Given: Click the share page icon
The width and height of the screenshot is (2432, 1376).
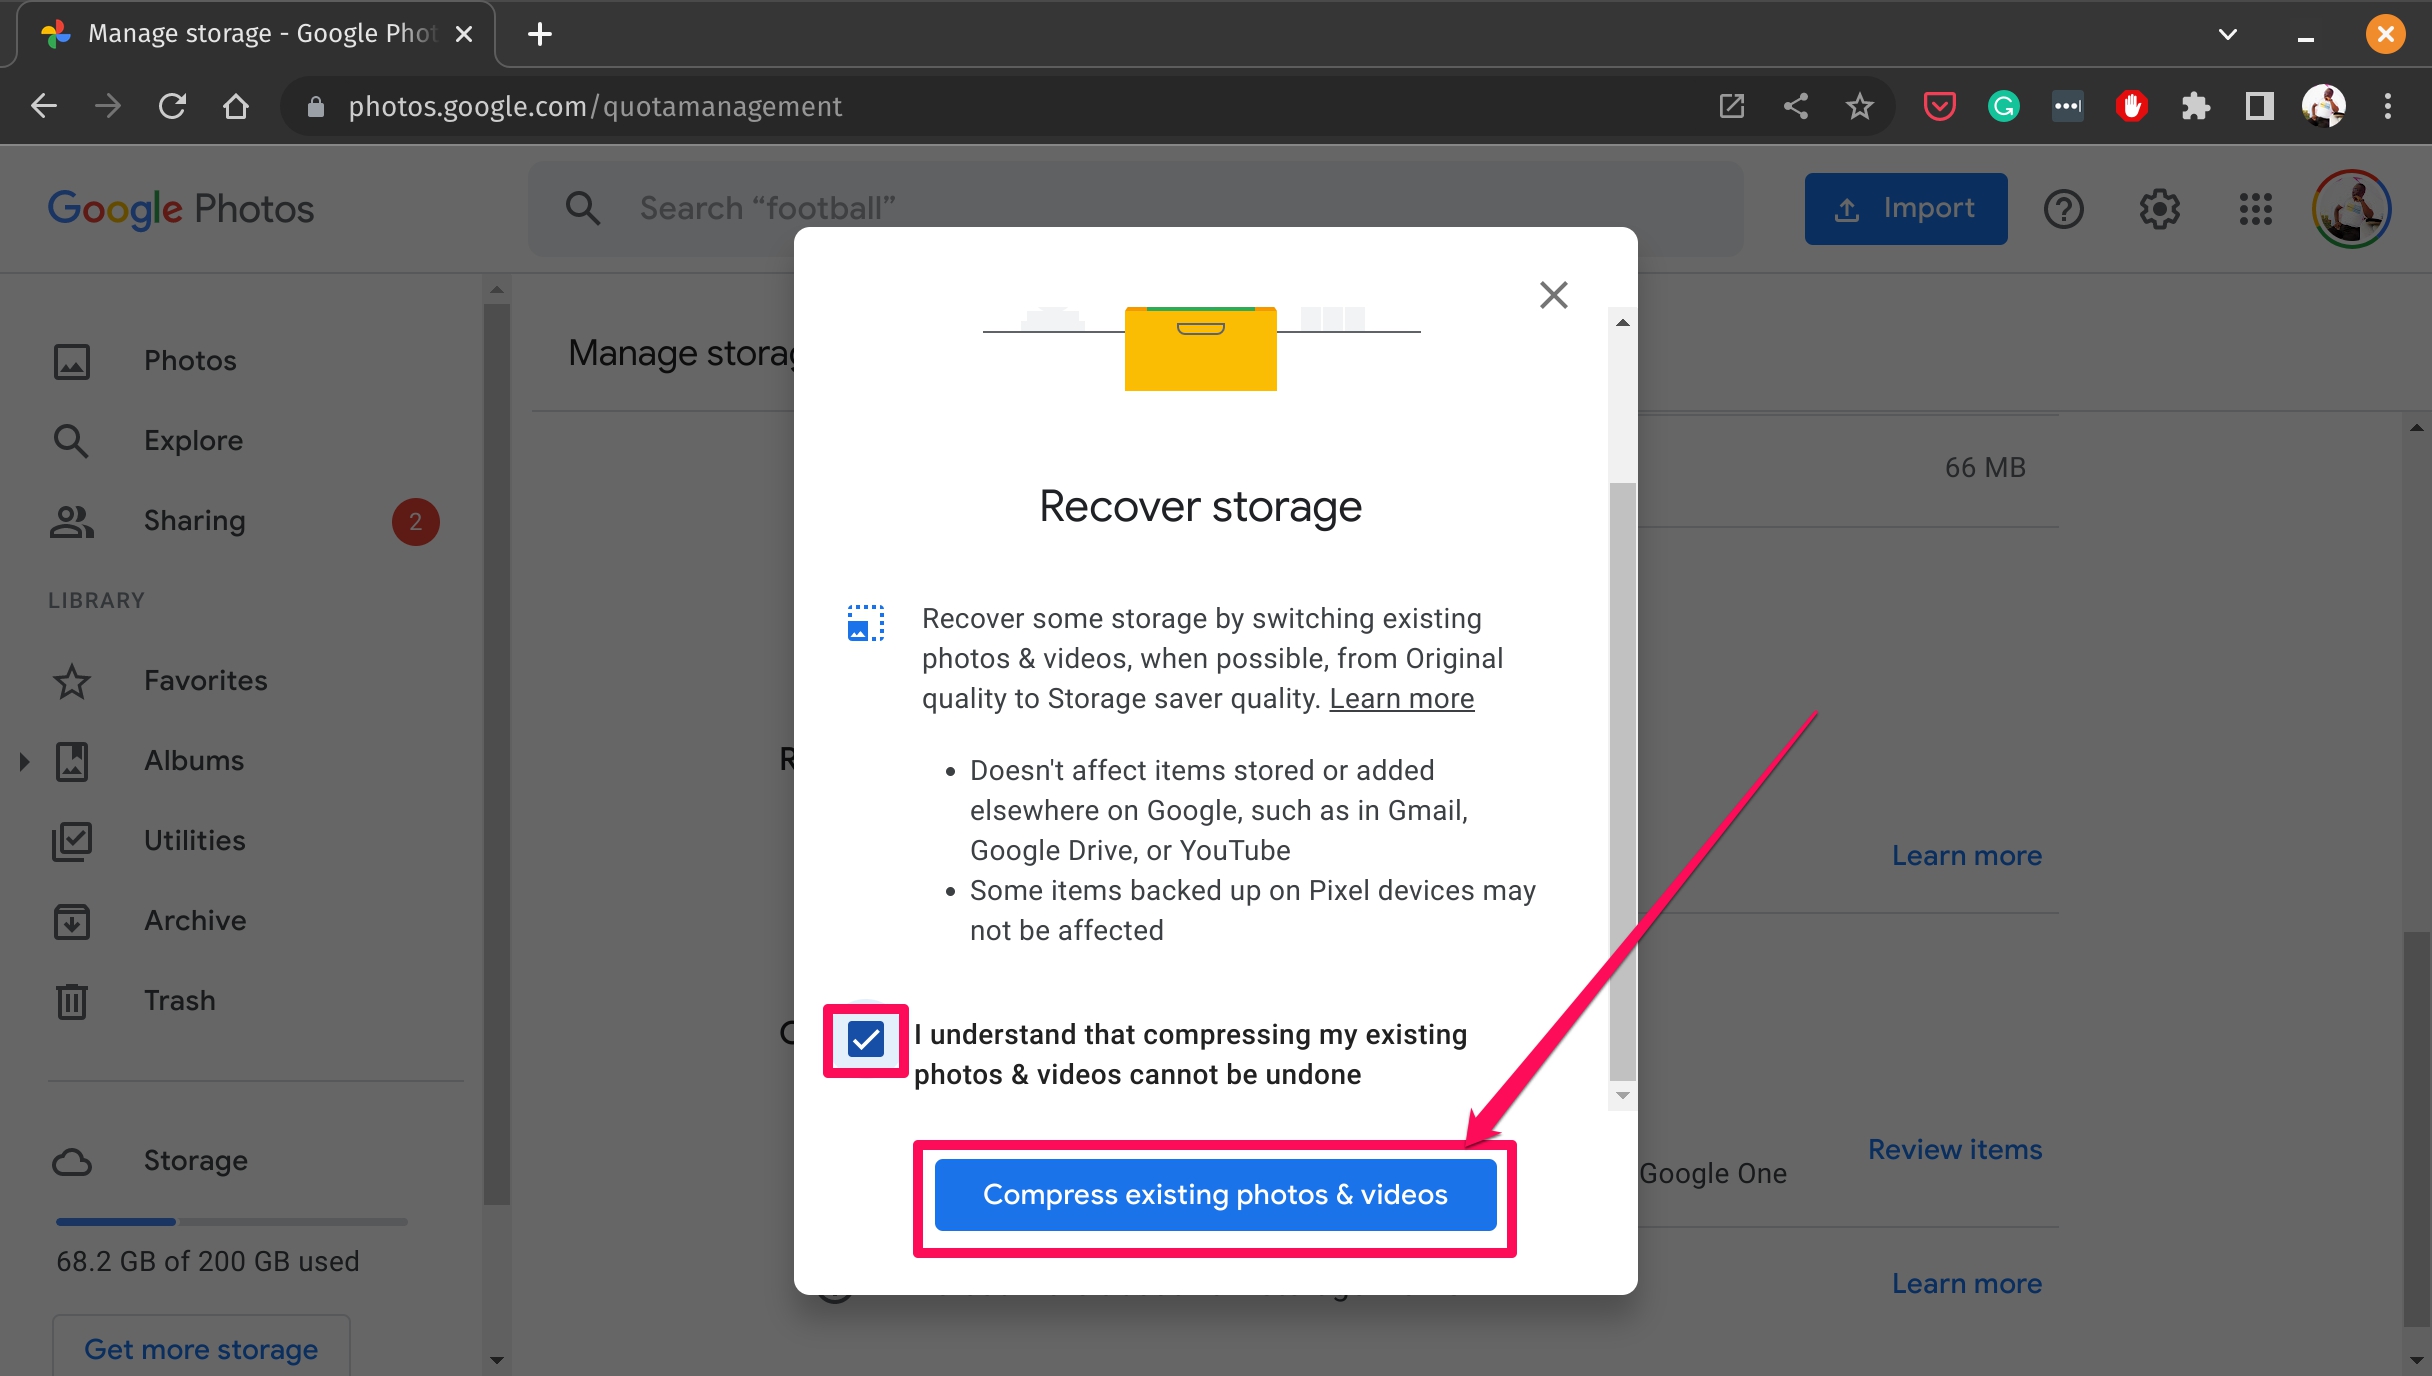Looking at the screenshot, I should click(x=1795, y=106).
